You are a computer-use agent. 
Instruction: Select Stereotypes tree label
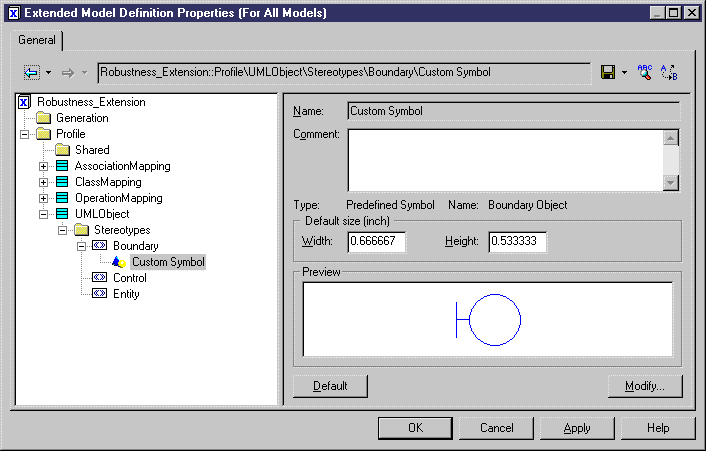click(x=122, y=230)
